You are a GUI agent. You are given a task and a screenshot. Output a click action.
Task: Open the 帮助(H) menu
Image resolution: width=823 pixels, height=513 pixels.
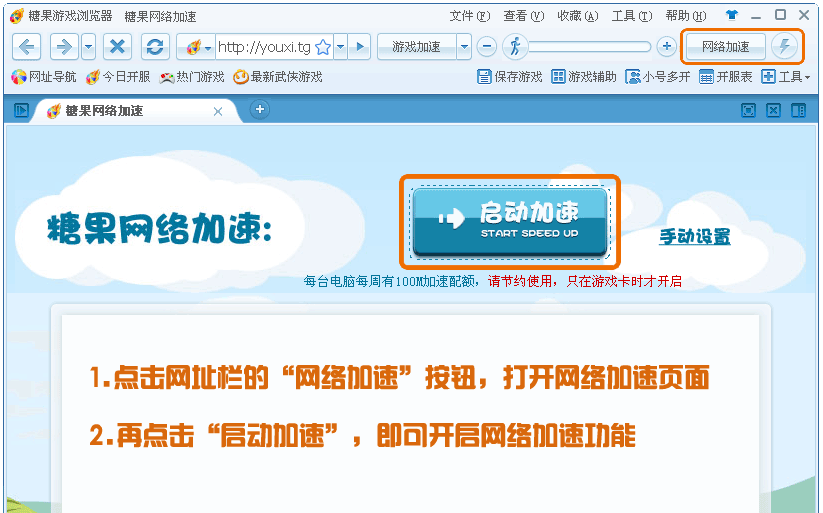click(686, 16)
